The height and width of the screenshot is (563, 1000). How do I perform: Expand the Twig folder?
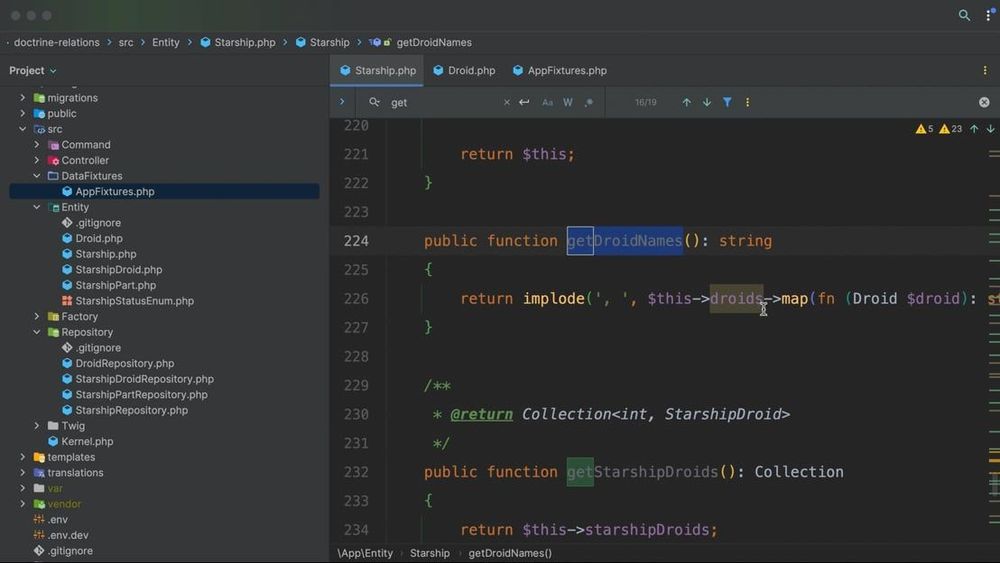click(x=37, y=426)
